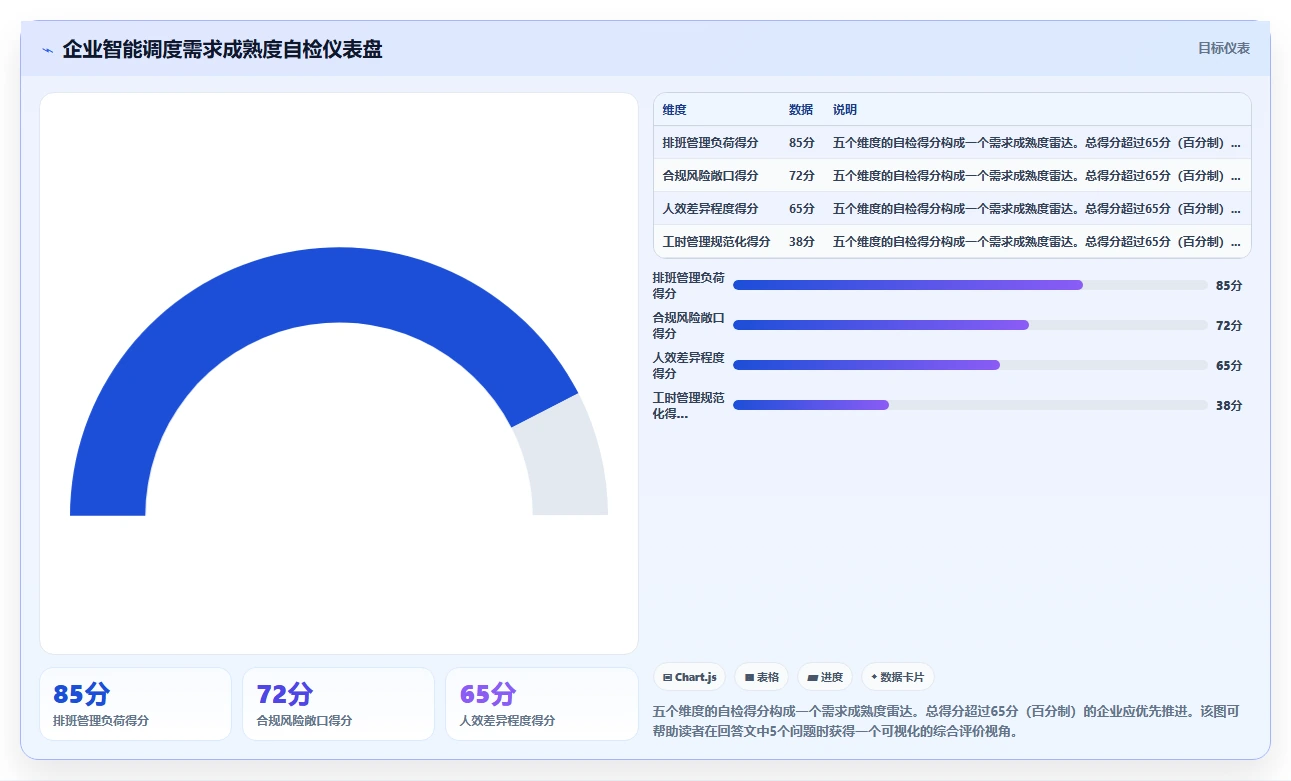Open the 85分 排班管理负荷得分 data card

click(135, 704)
